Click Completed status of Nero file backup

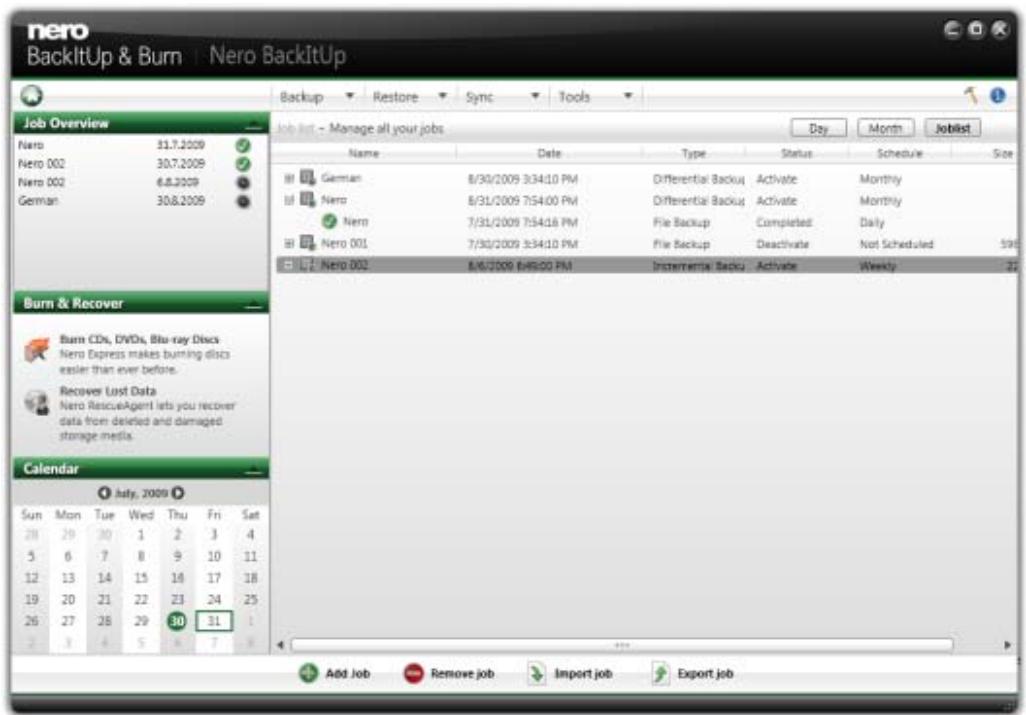[x=784, y=222]
